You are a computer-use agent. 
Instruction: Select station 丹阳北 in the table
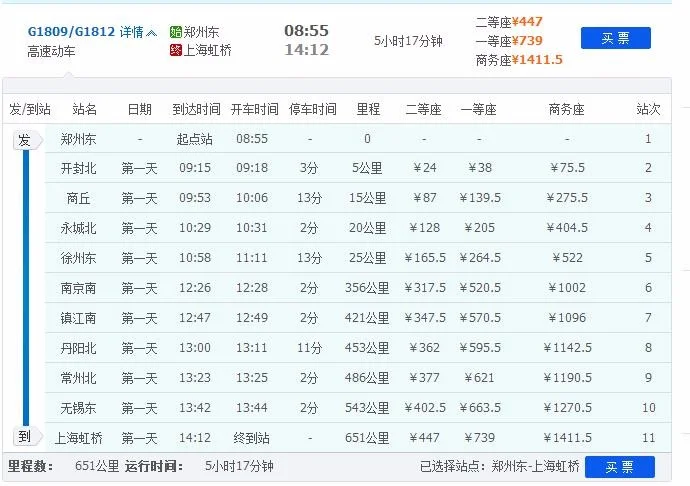pos(78,348)
